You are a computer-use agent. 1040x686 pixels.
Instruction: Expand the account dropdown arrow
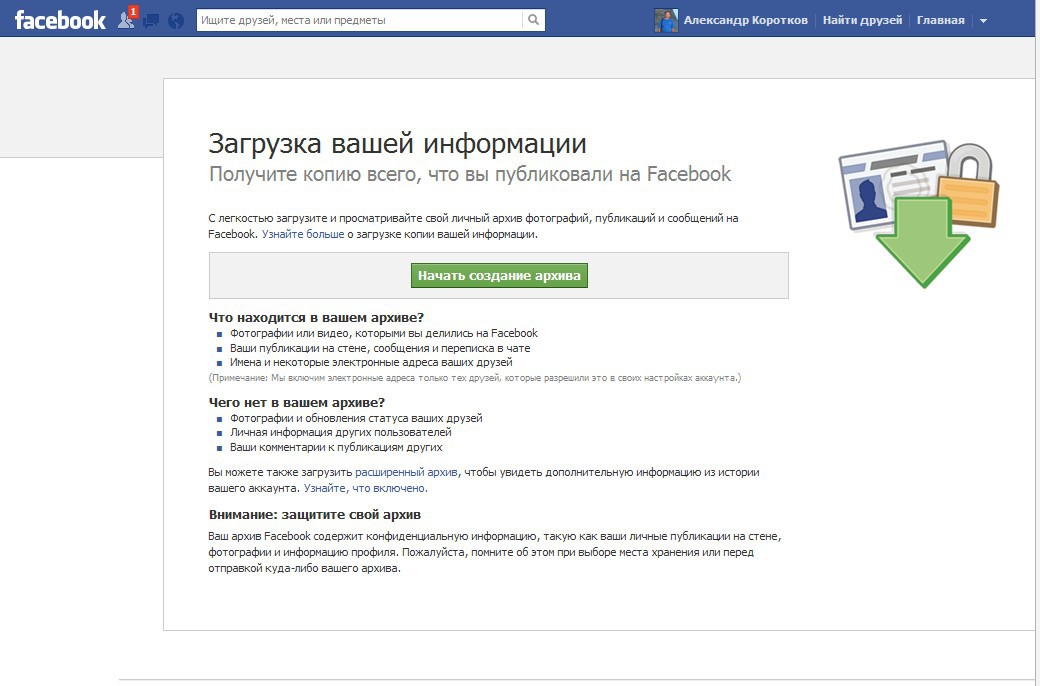(983, 21)
